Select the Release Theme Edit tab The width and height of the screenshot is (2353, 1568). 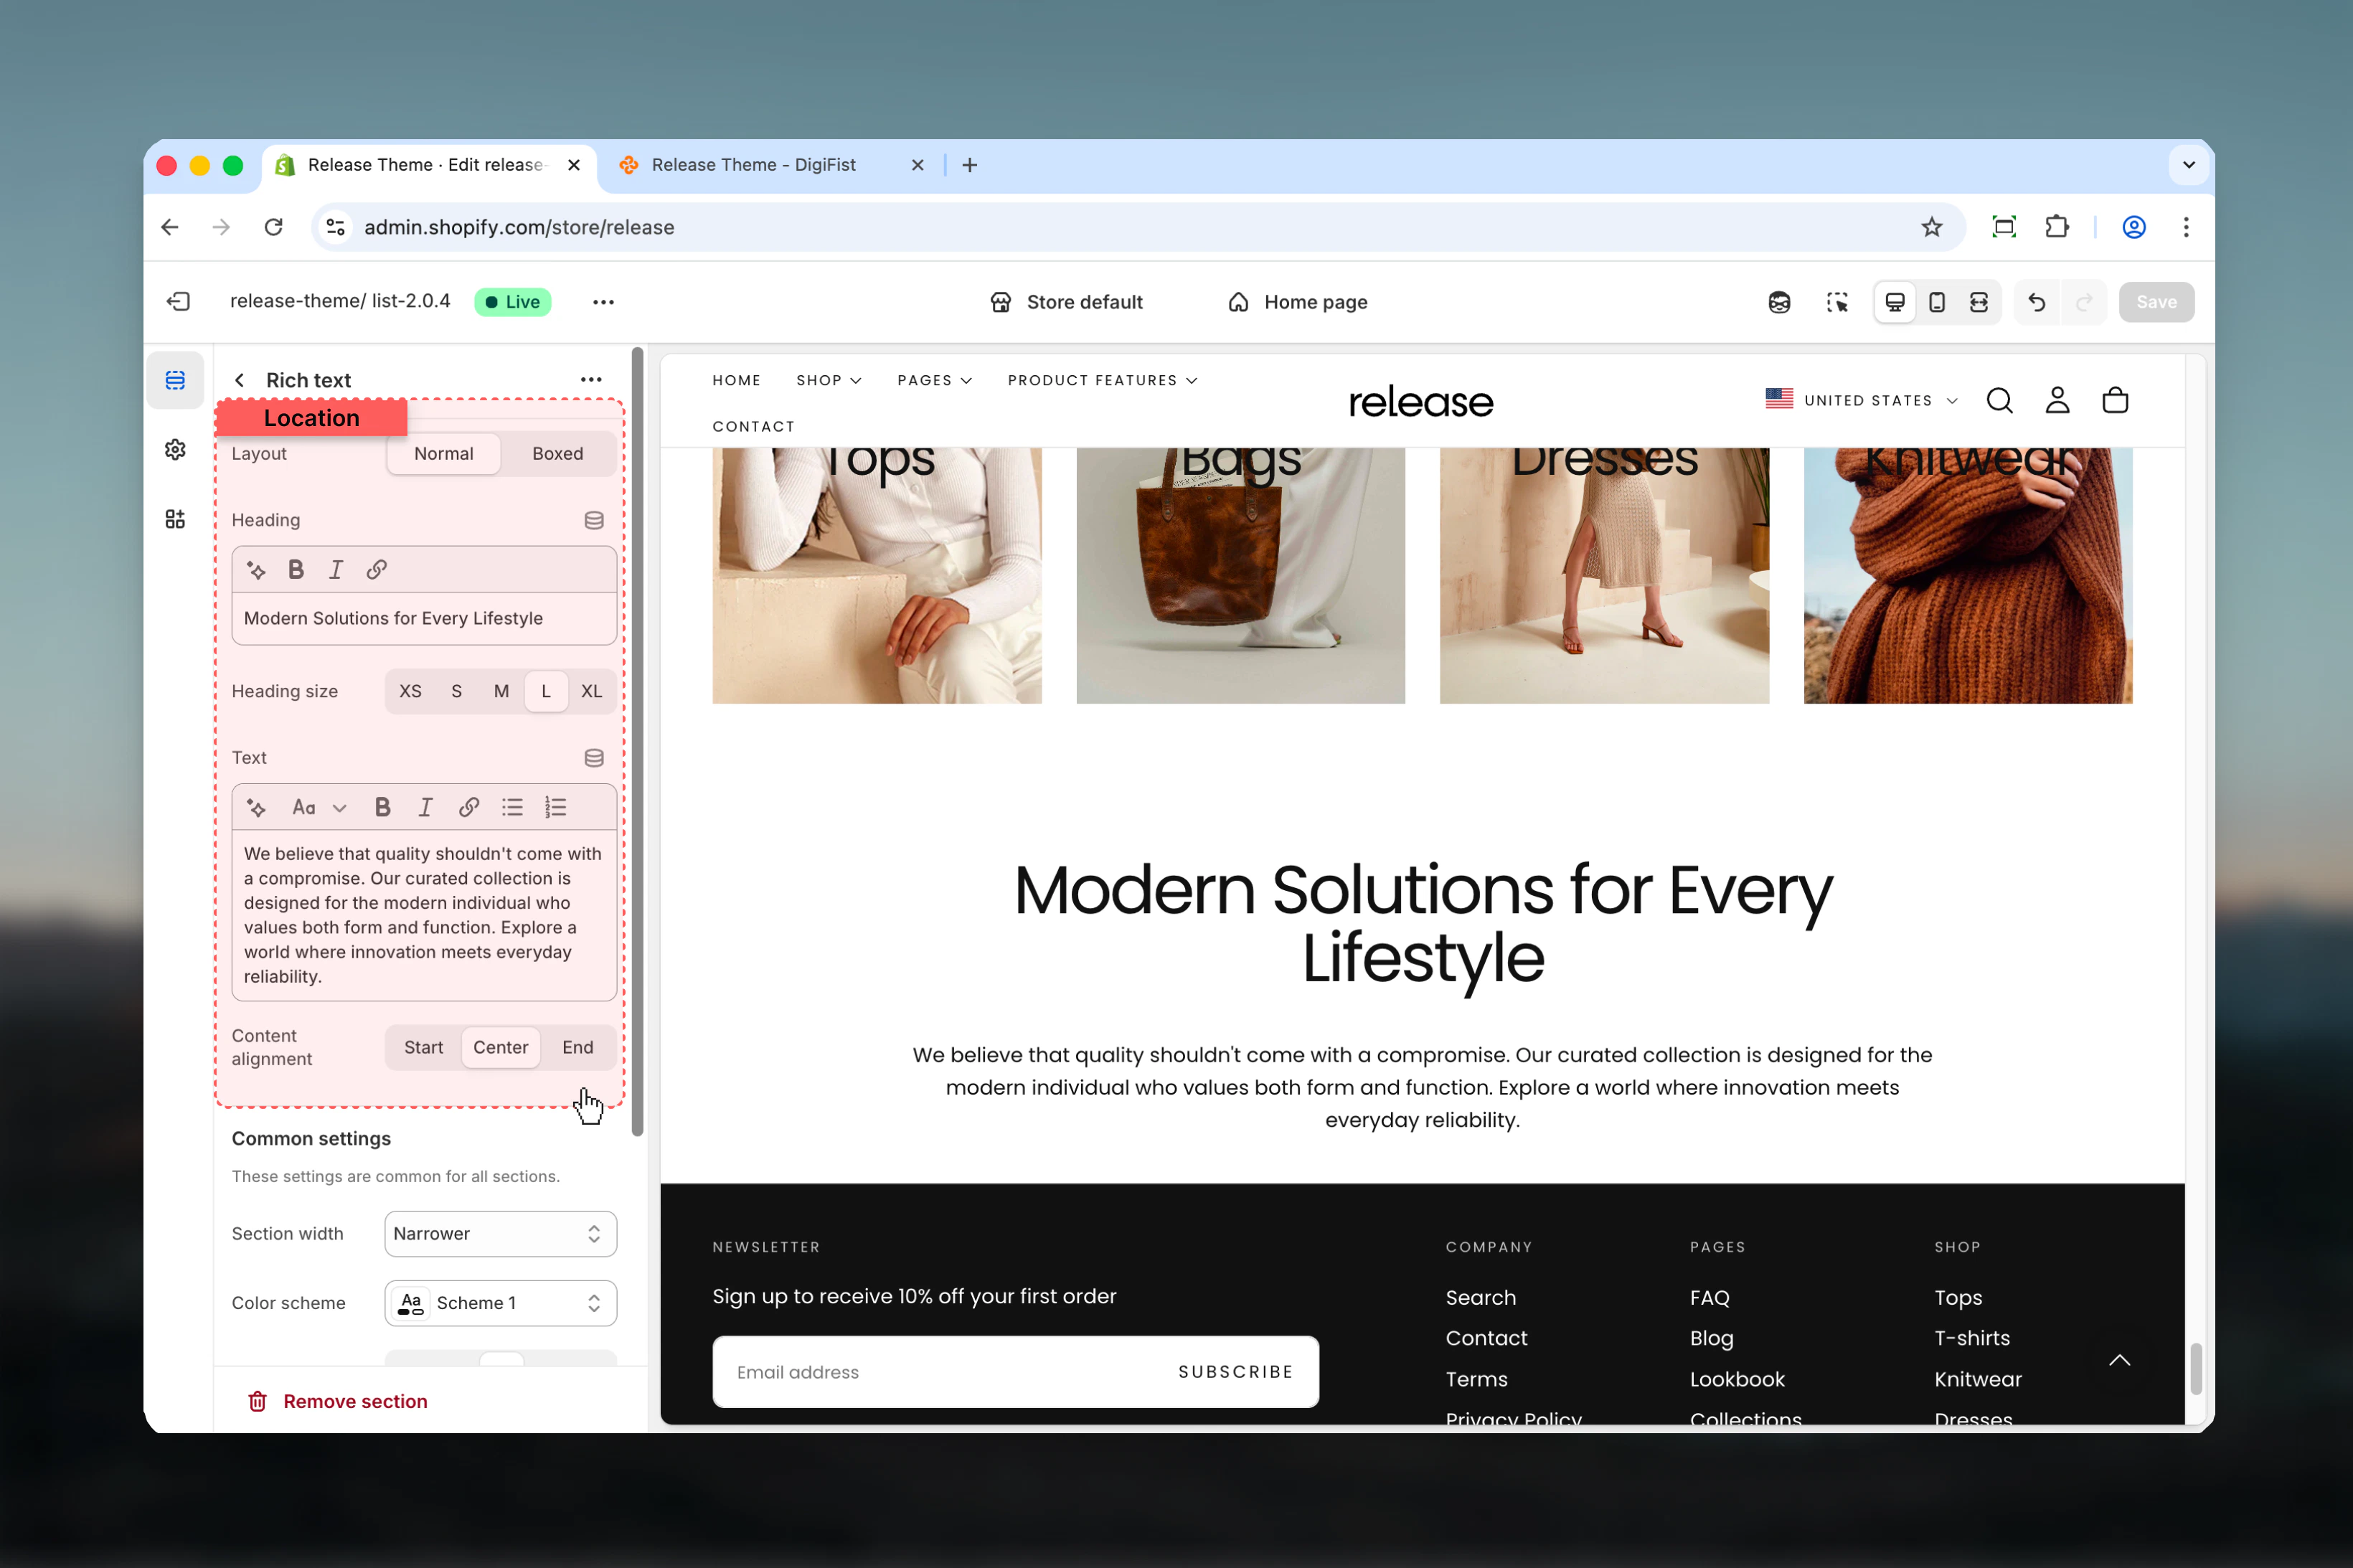tap(430, 165)
